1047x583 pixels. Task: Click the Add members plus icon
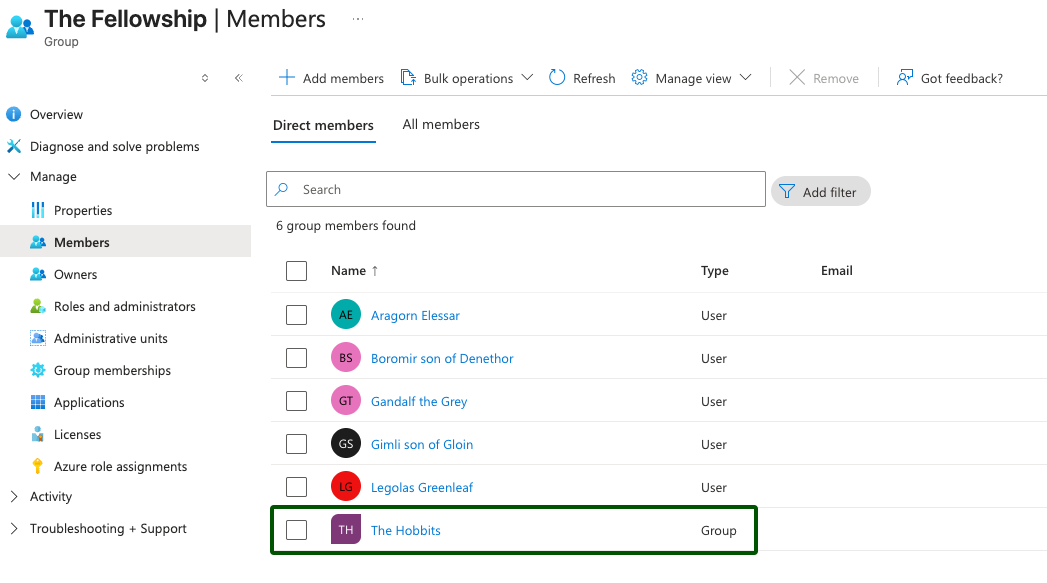[x=286, y=77]
